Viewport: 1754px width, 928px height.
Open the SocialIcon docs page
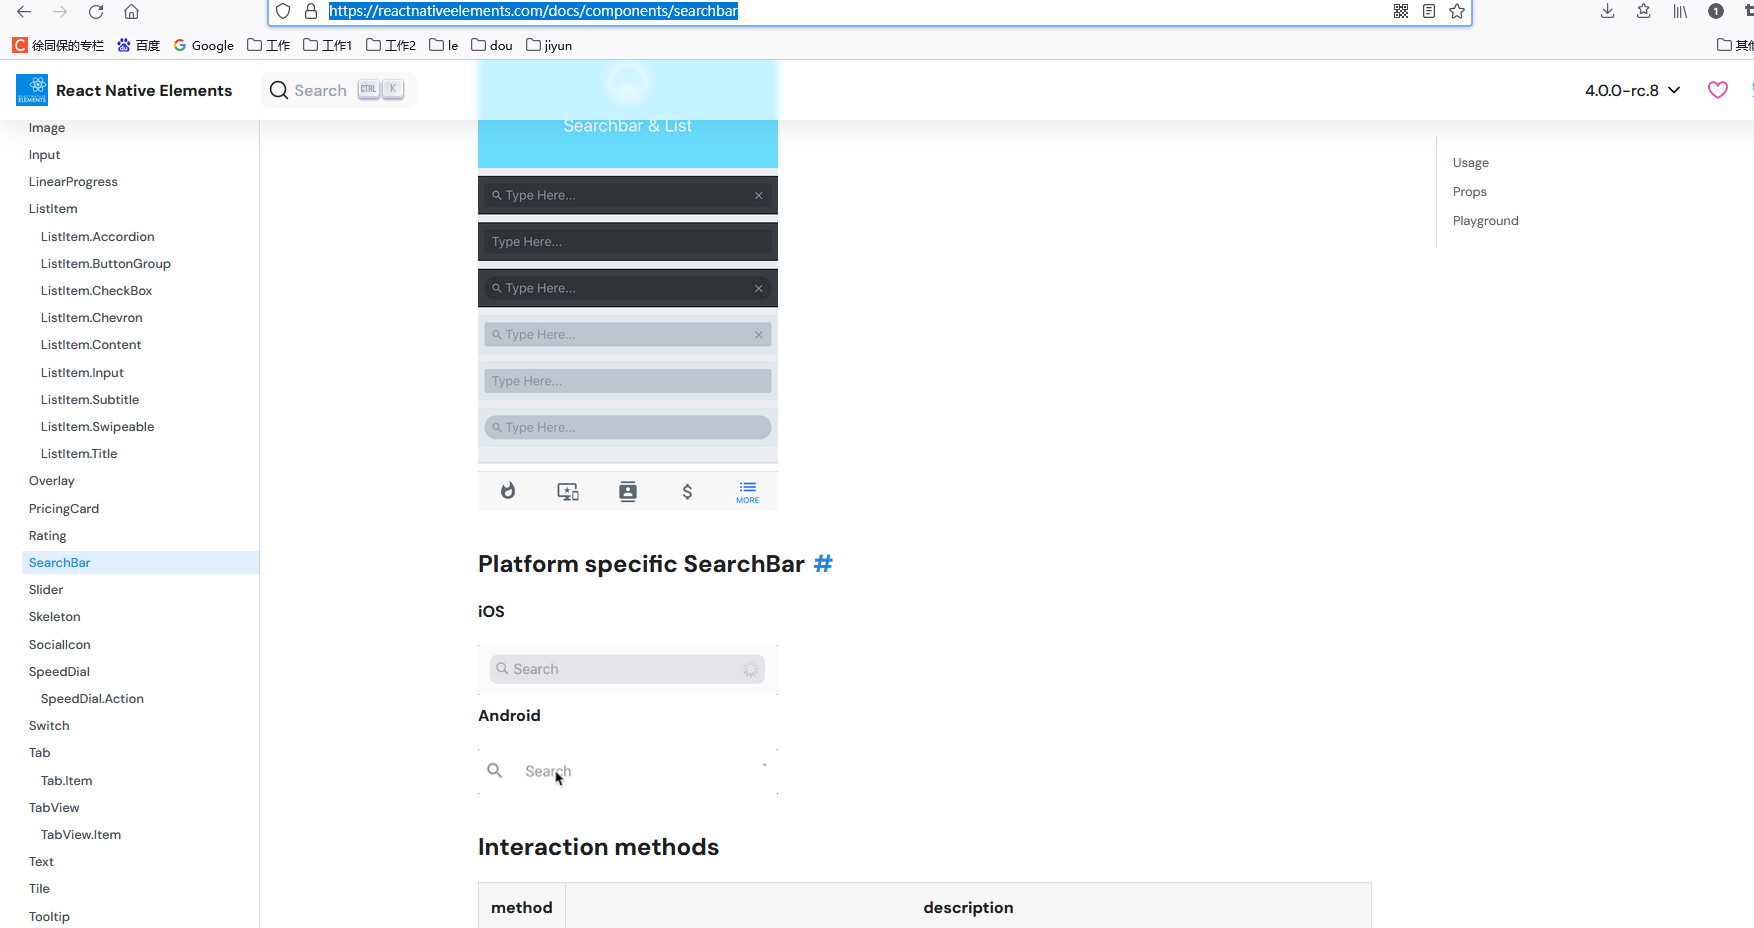click(59, 644)
